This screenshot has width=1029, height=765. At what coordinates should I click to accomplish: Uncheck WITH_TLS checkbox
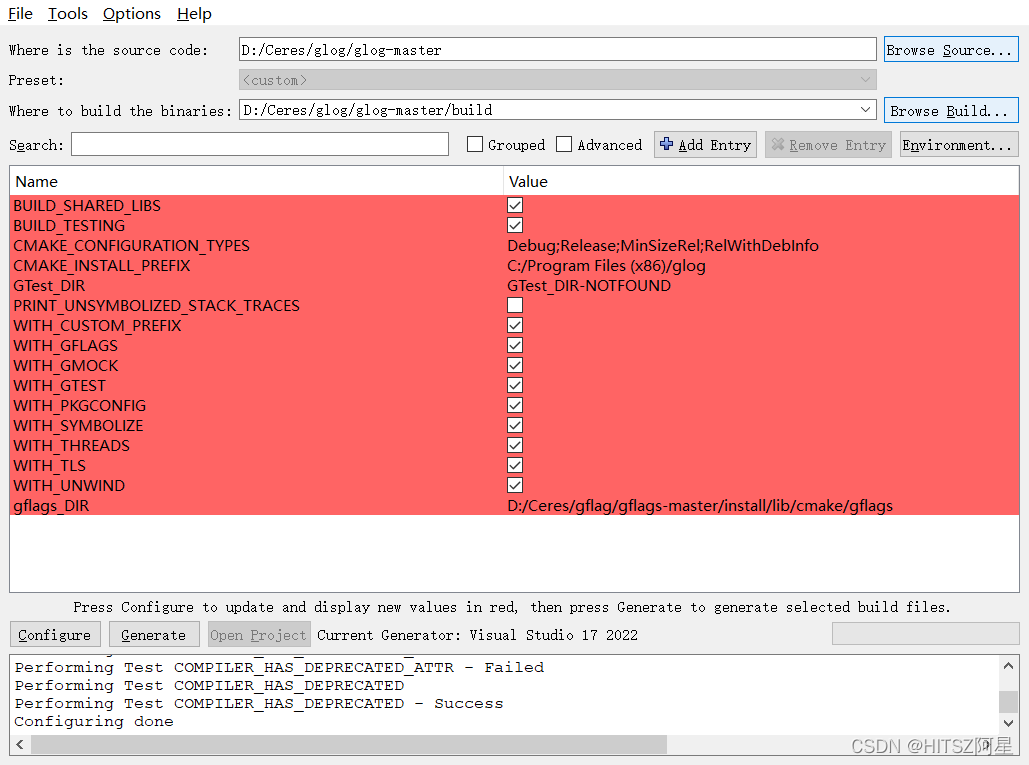515,465
